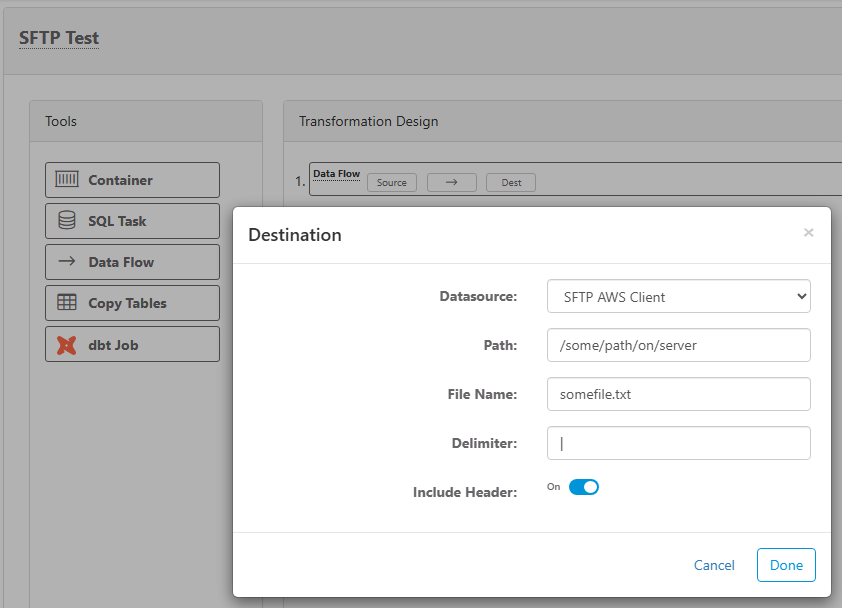The image size is (842, 608).
Task: Click the Data Flow step label
Action: (x=336, y=174)
